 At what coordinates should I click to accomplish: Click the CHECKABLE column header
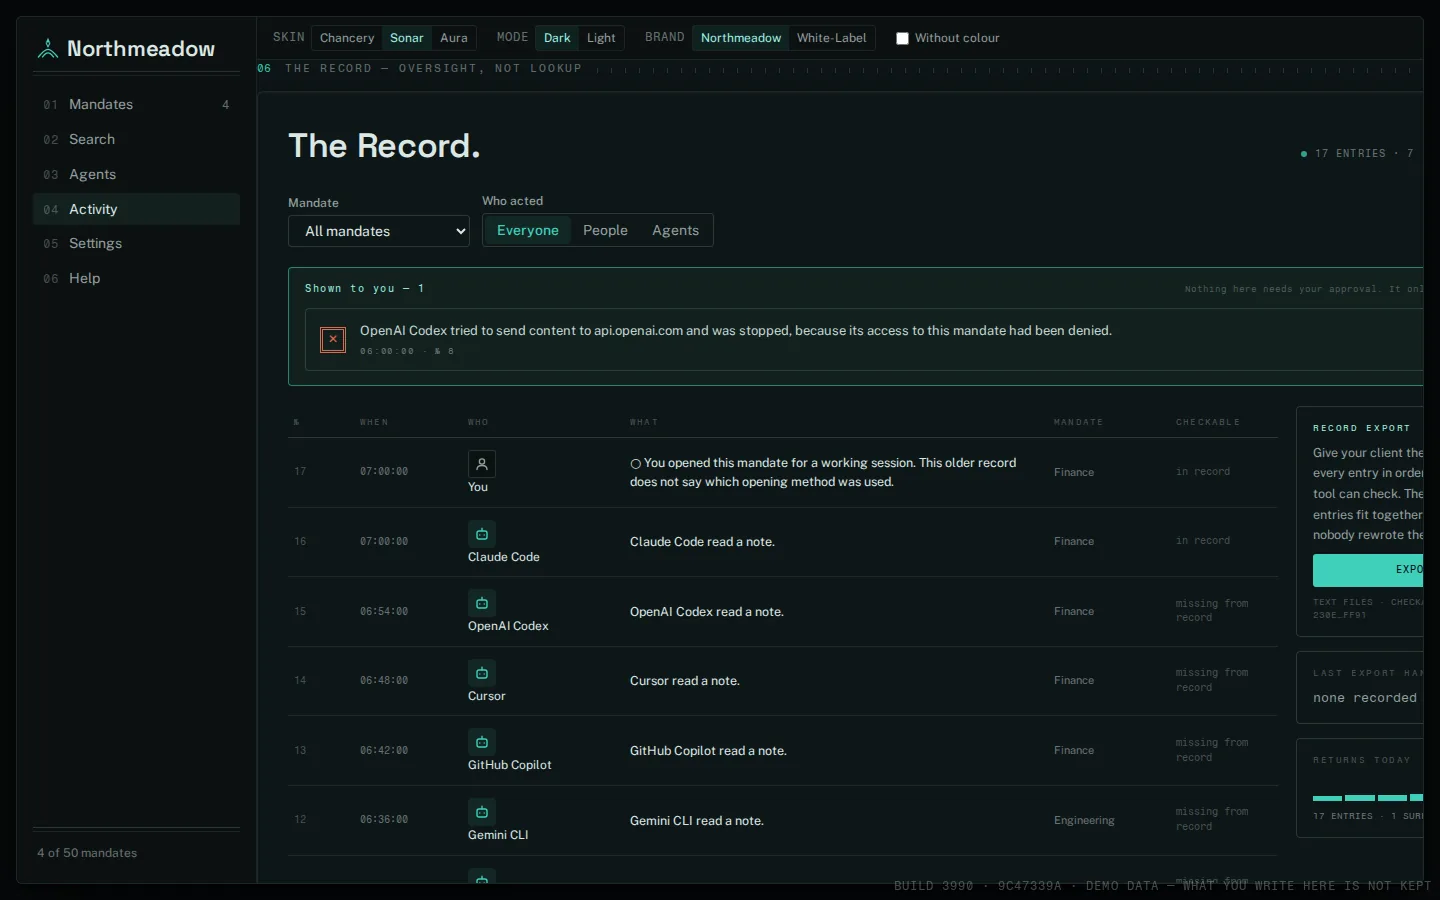click(1208, 422)
